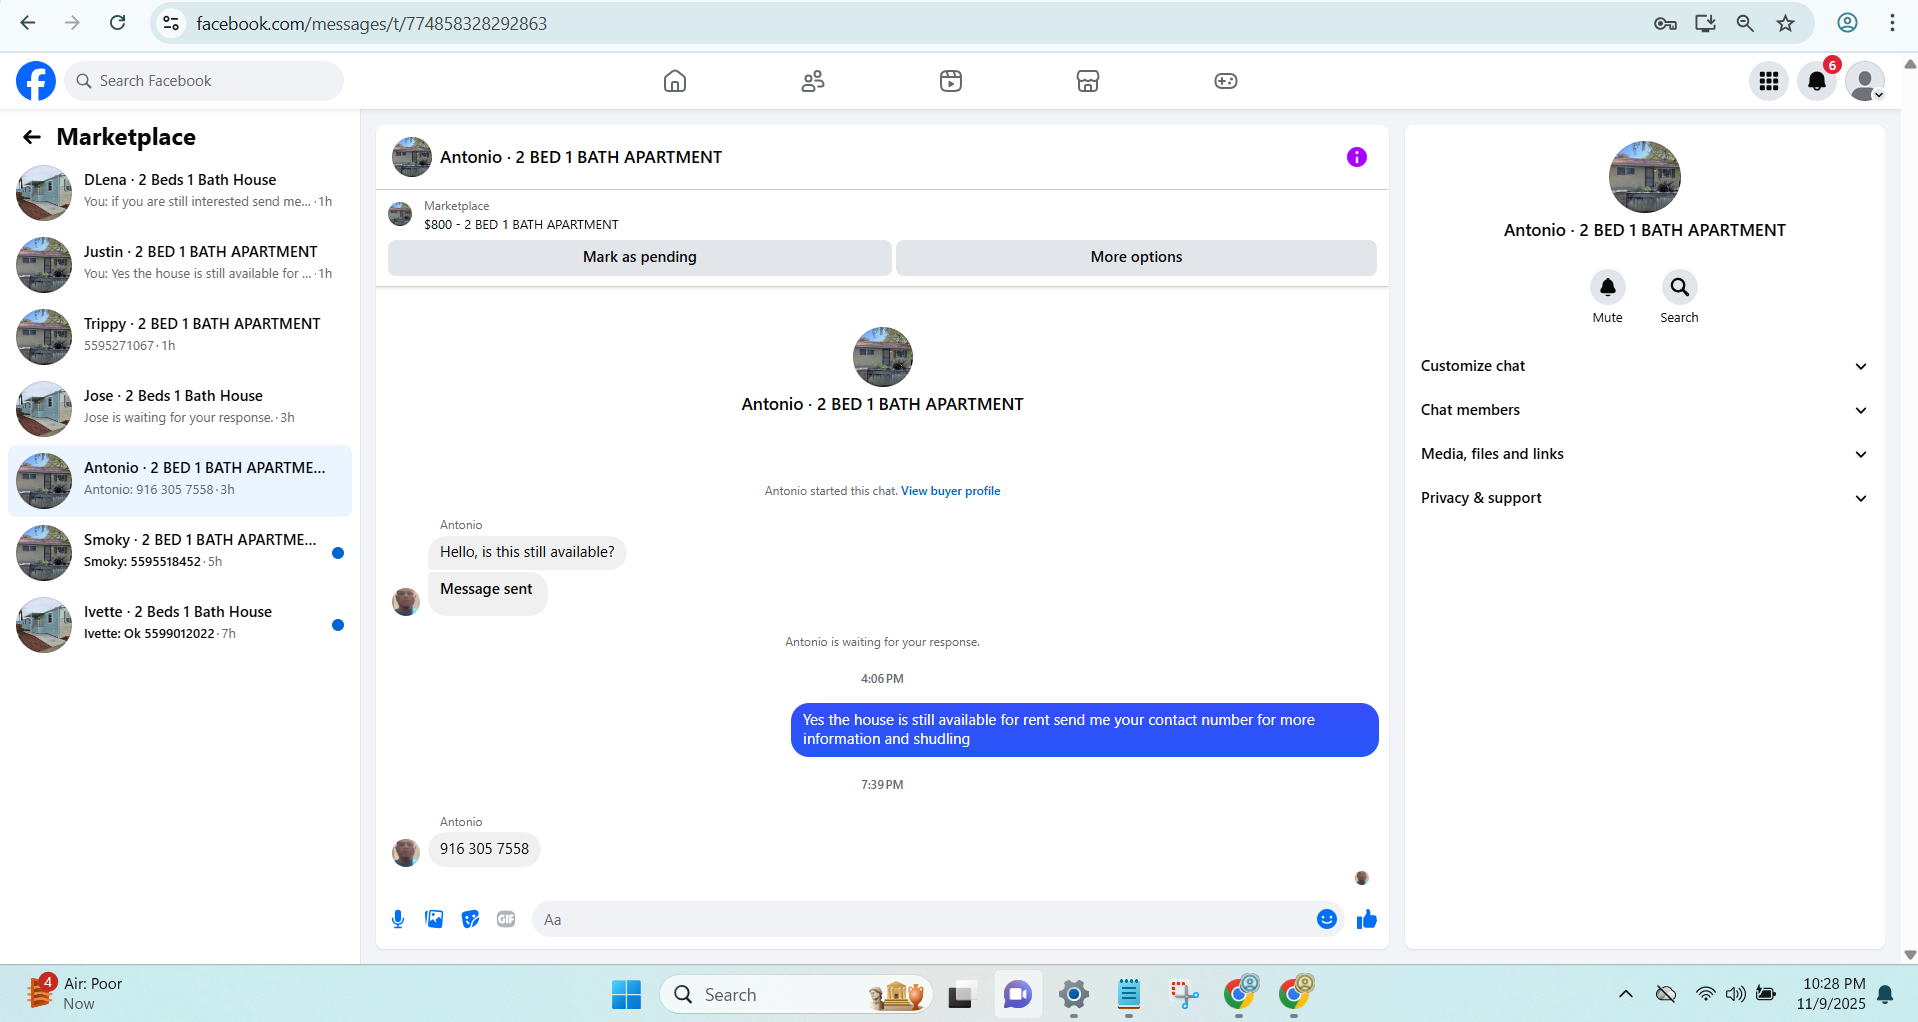Expand Customize chat section
Image resolution: width=1918 pixels, height=1022 pixels.
click(1645, 366)
